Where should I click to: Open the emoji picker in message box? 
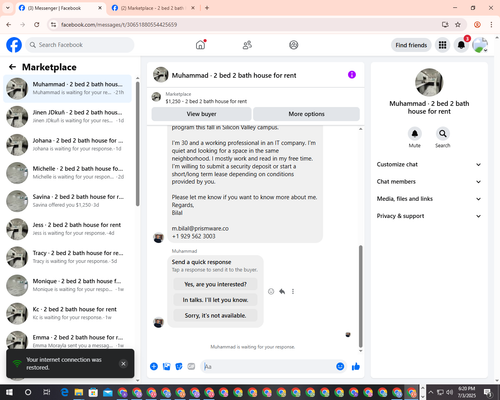point(340,367)
